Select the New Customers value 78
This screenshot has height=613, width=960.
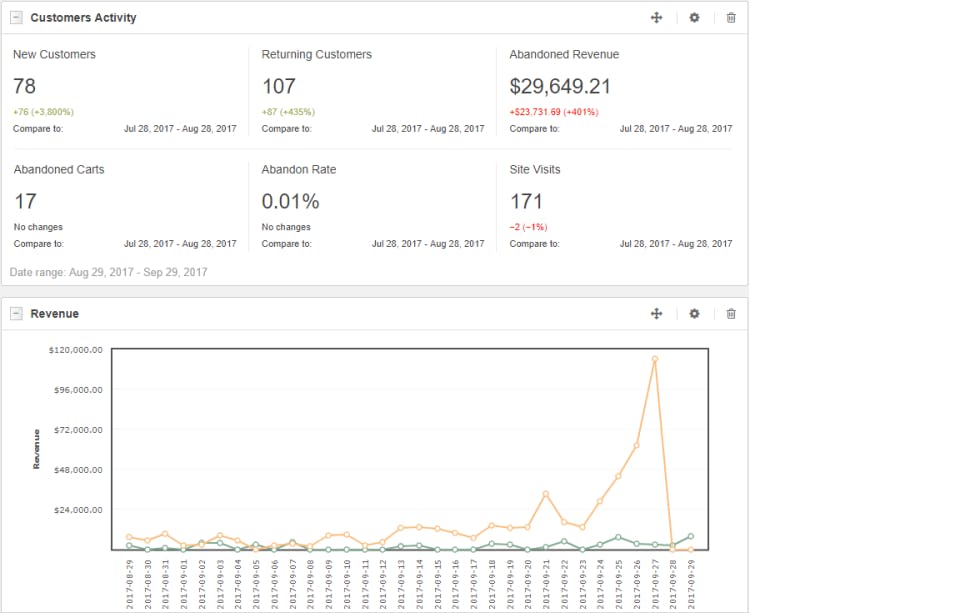[25, 87]
